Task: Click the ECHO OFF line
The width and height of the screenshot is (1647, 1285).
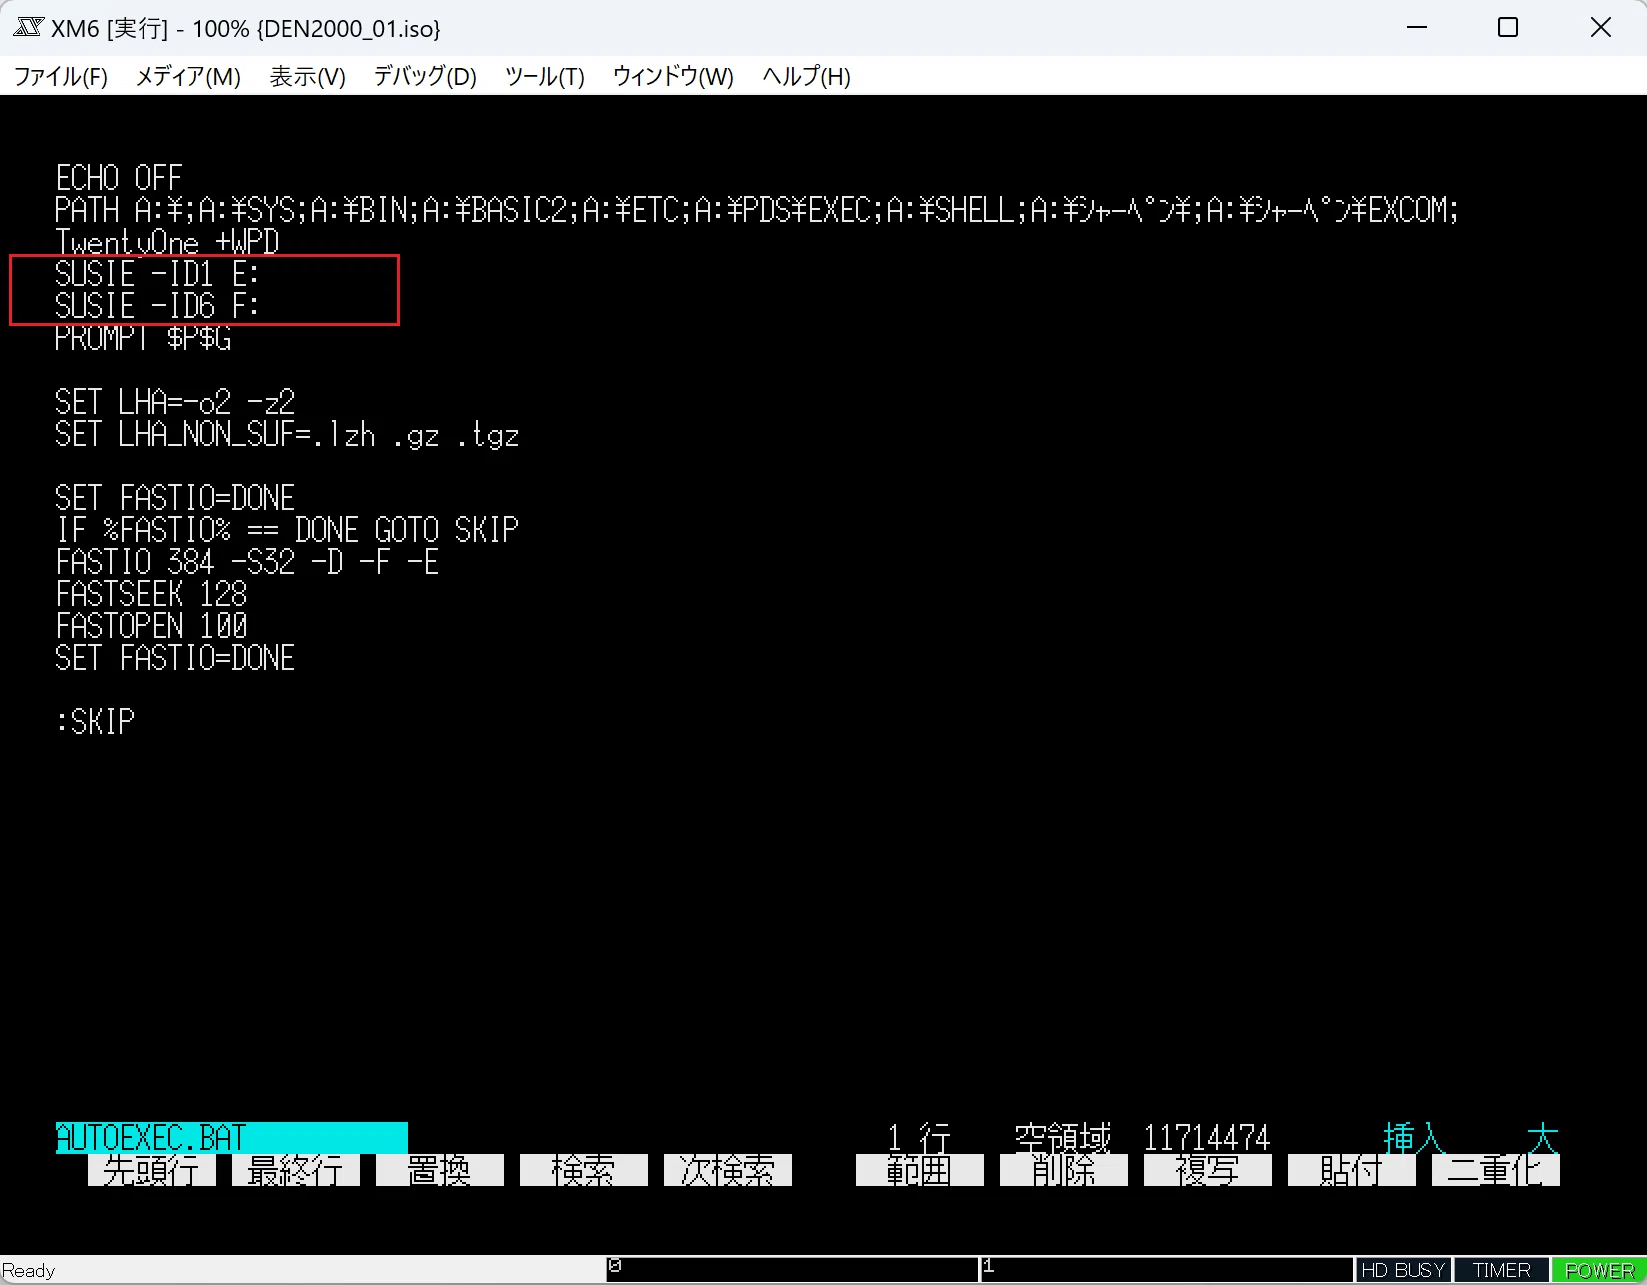Action: point(119,178)
